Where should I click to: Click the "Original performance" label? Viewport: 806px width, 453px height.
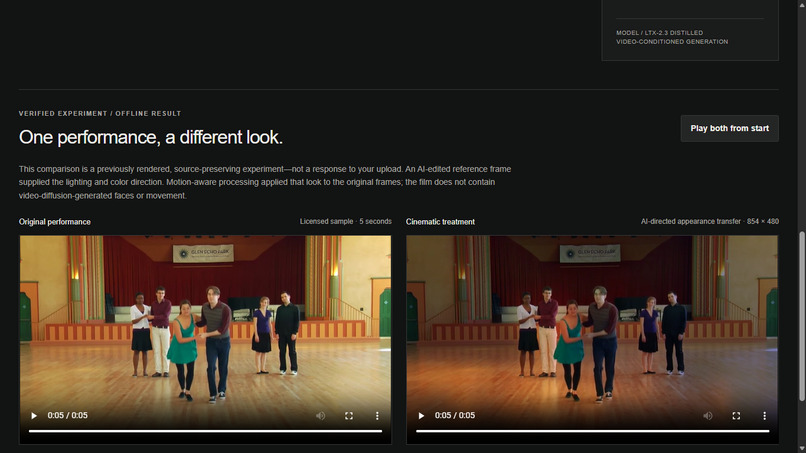(x=54, y=222)
